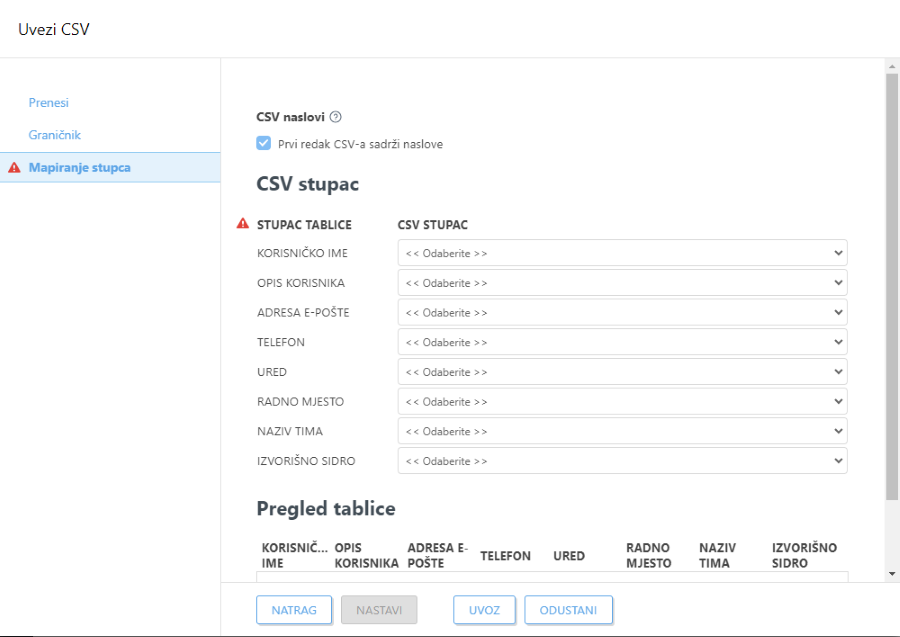Open the OPIS KORISNIKA mapping dropdown
900x637 pixels.
(622, 282)
